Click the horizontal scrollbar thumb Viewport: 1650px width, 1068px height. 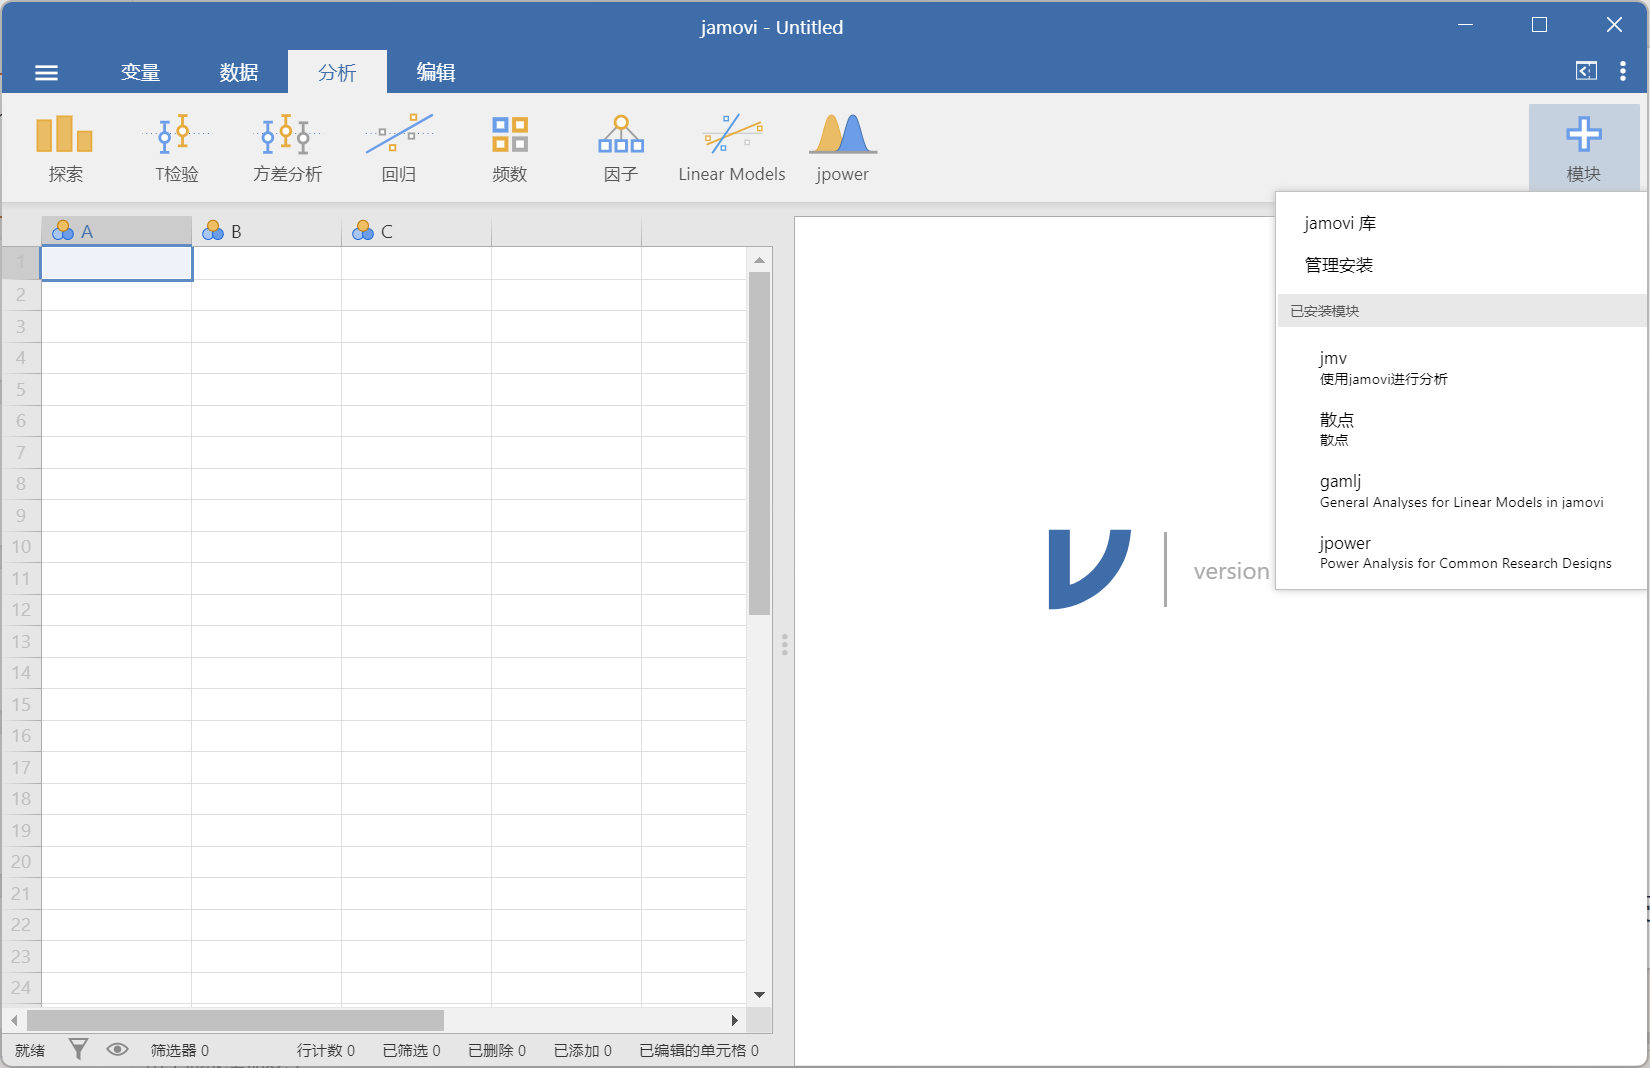point(235,1020)
